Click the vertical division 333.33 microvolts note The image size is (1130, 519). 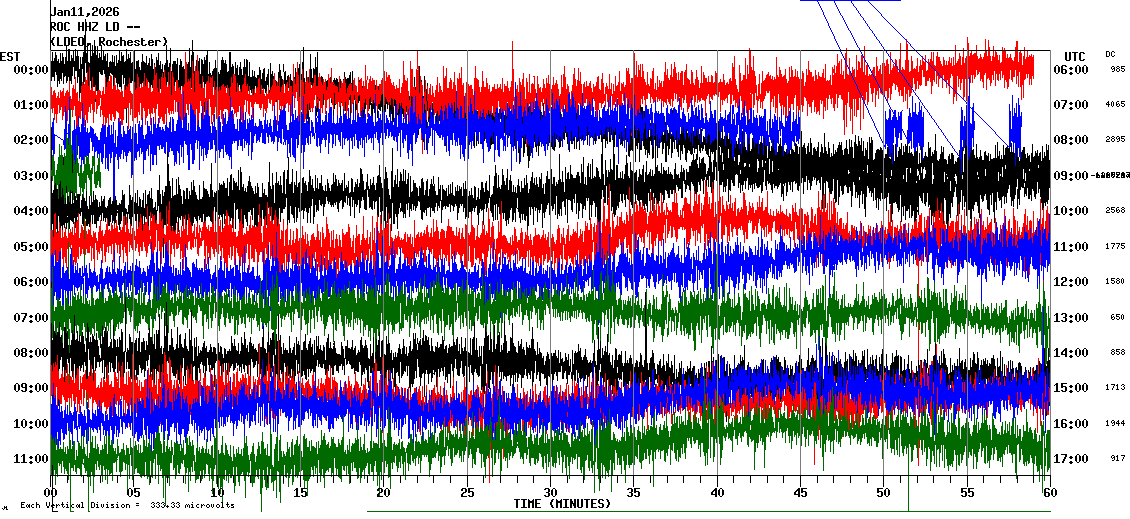click(x=127, y=505)
